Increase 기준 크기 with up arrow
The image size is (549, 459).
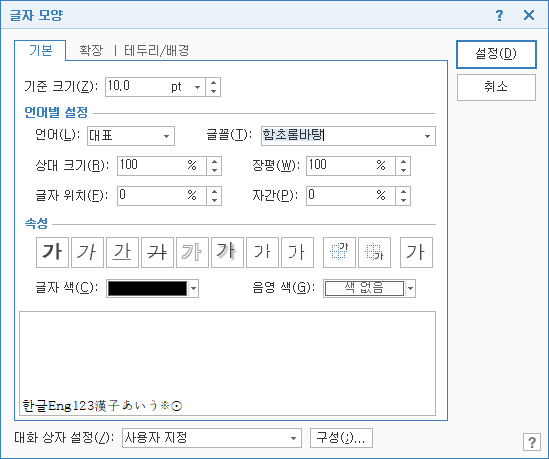[213, 83]
